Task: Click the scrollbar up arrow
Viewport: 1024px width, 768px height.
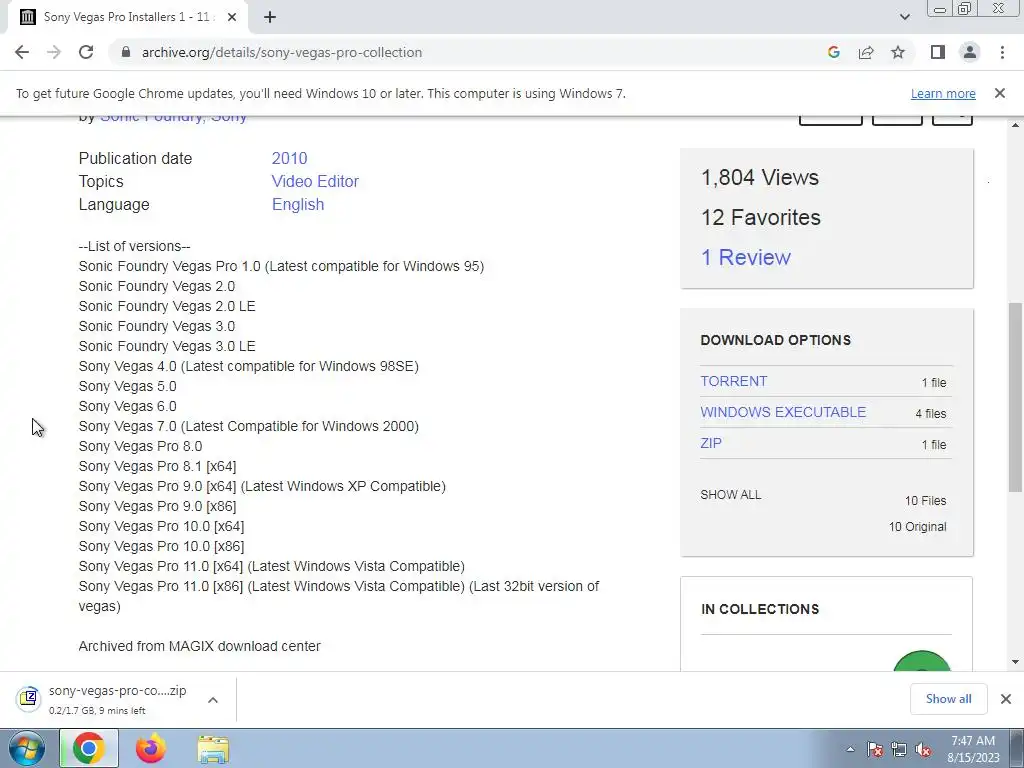Action: [x=1015, y=124]
